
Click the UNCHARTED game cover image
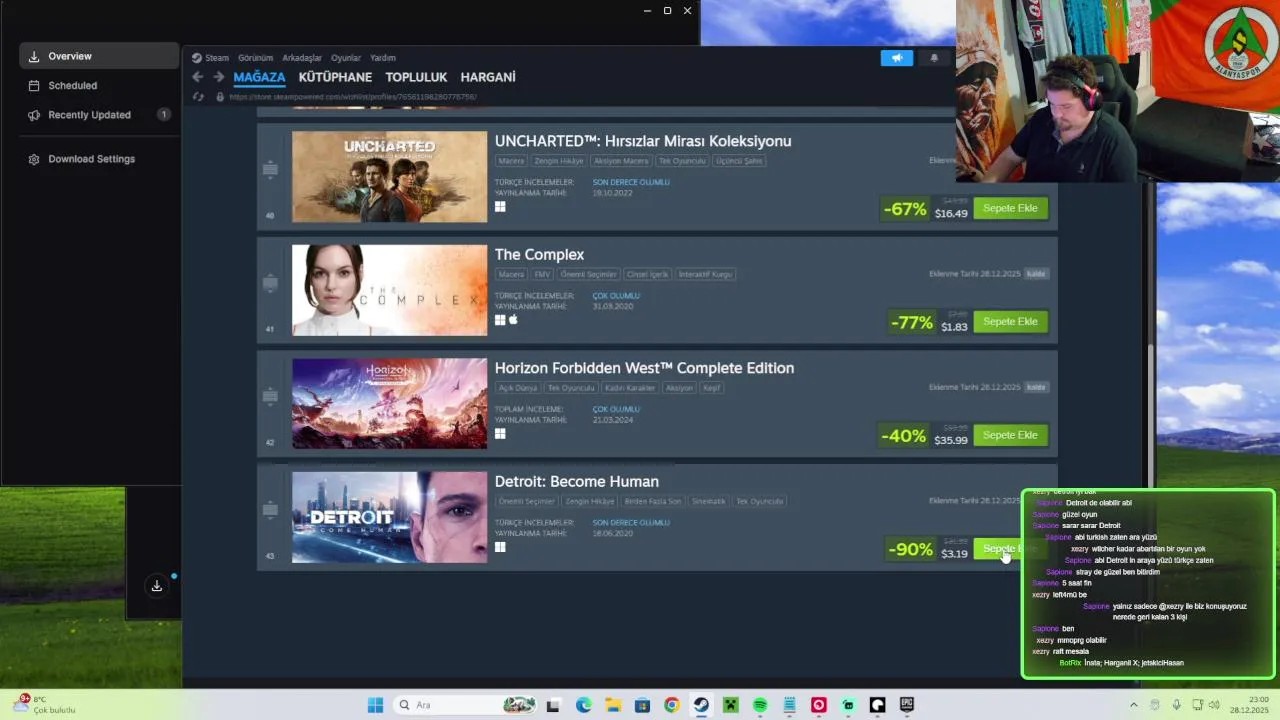pyautogui.click(x=389, y=176)
